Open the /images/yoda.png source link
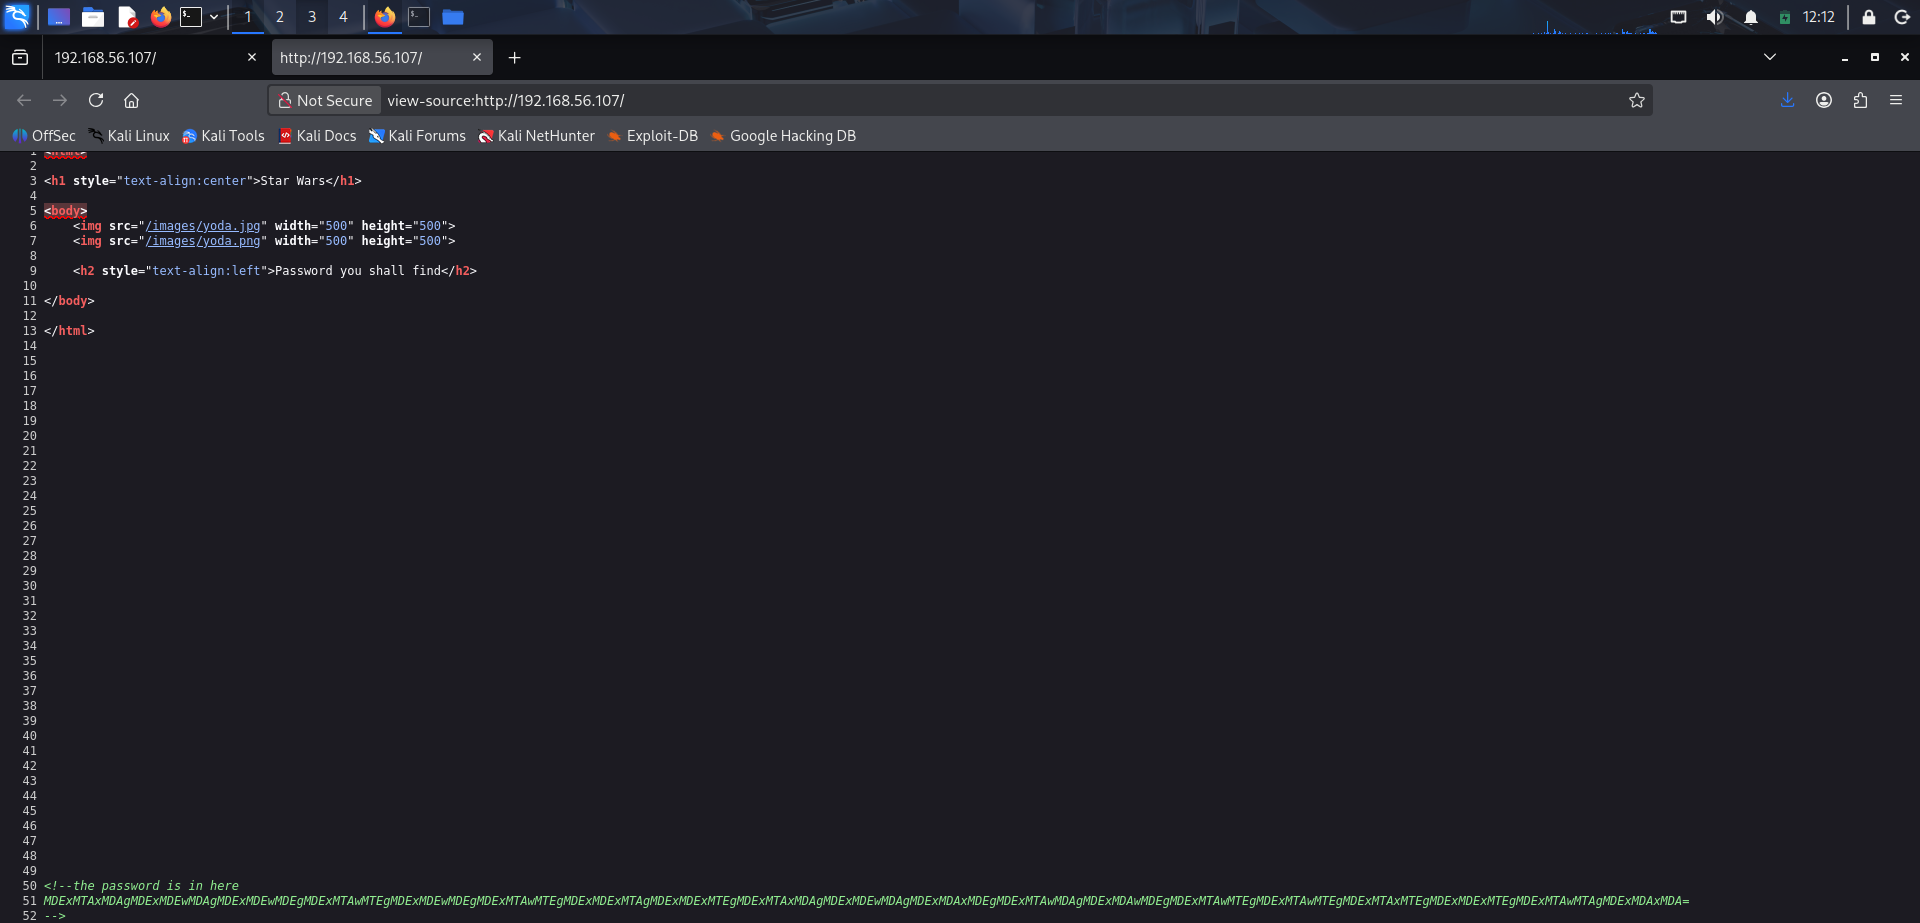 click(203, 241)
